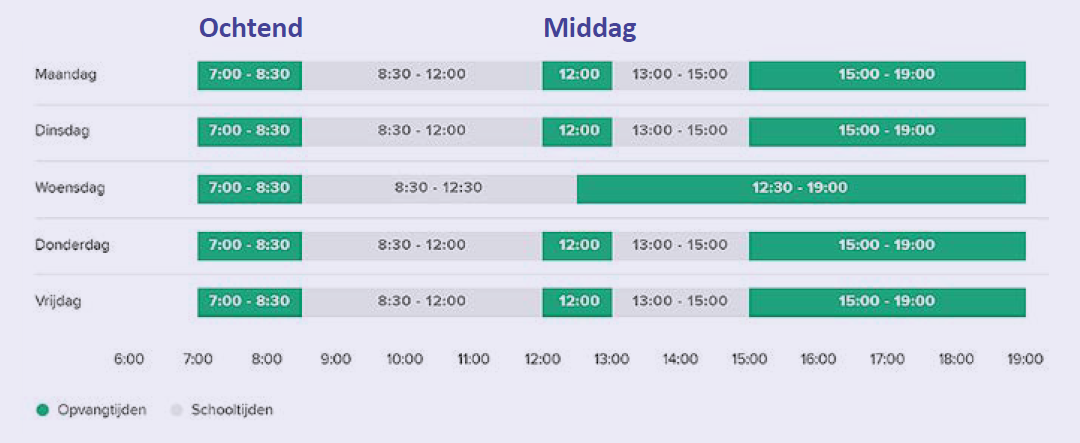Image resolution: width=1080 pixels, height=443 pixels.
Task: Select the Middag heading
Action: point(590,28)
